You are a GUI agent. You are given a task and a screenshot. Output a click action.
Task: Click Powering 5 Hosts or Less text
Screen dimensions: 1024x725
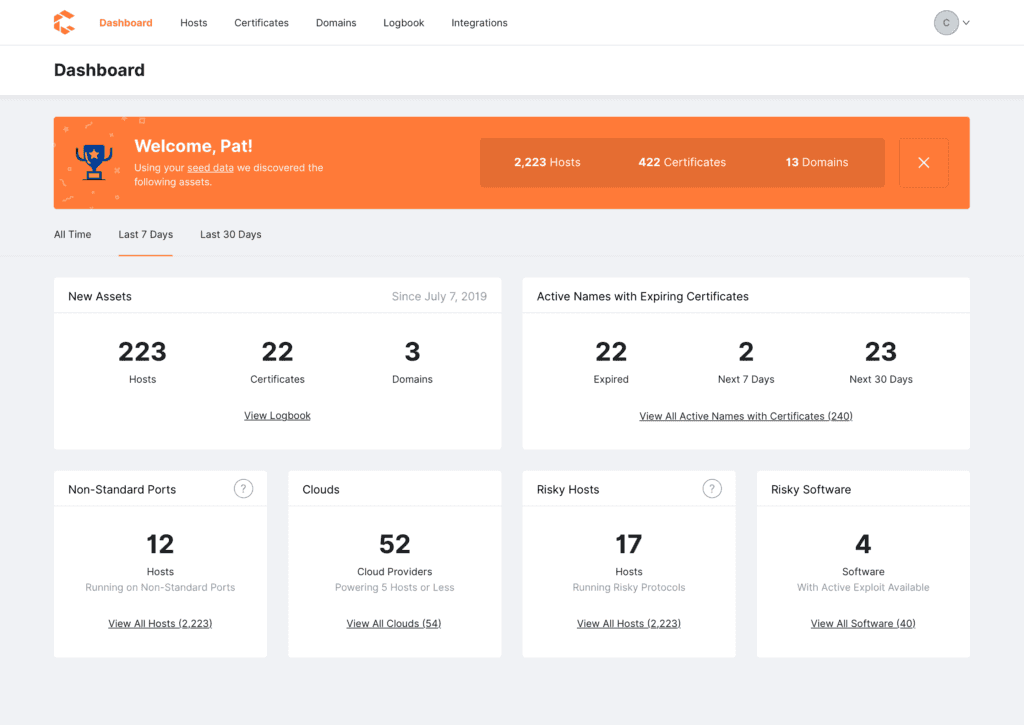tap(394, 587)
